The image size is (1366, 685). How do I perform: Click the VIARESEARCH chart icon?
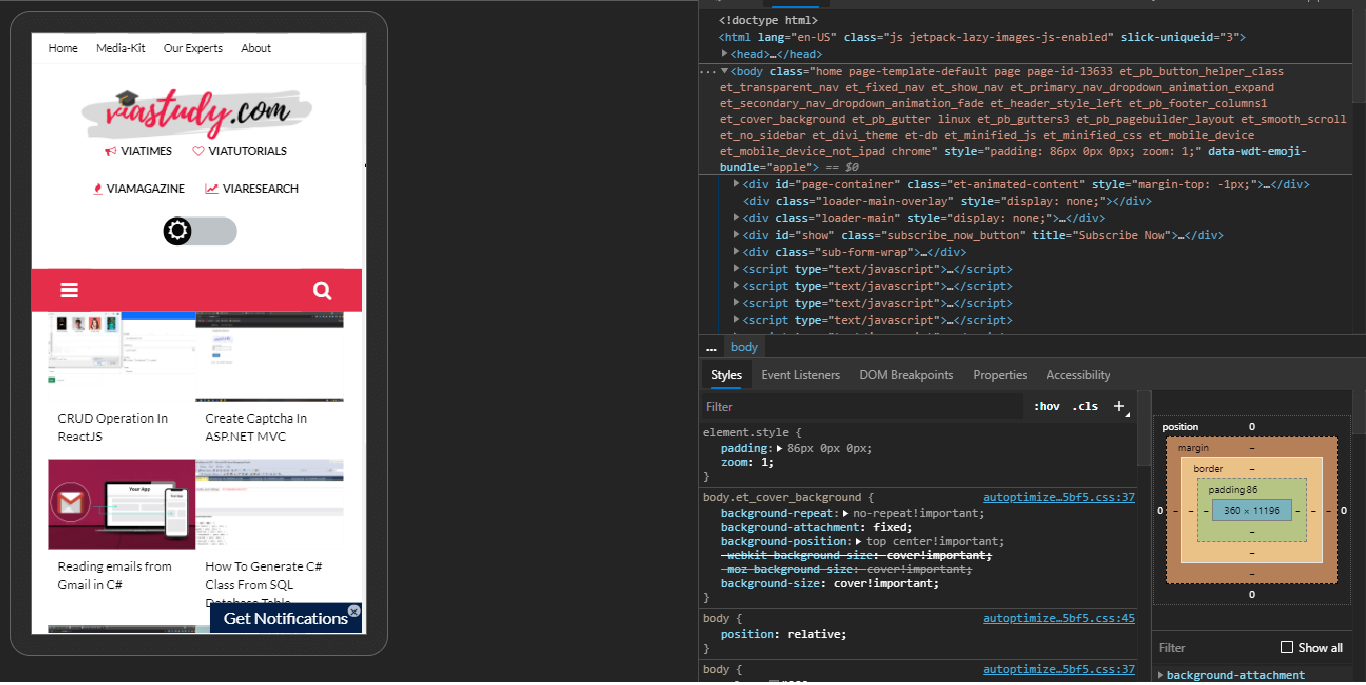point(212,188)
